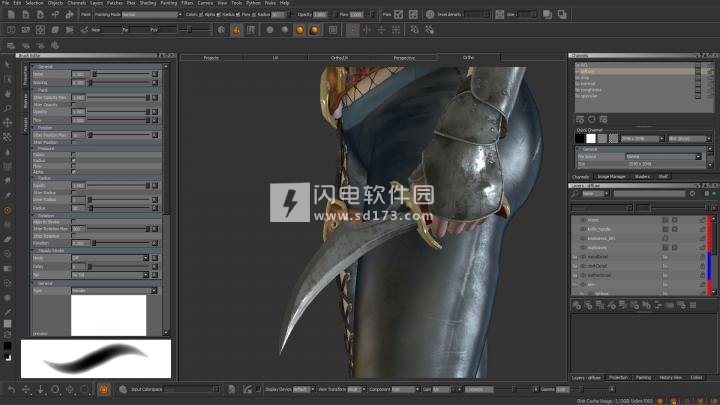Toggle the Jitter Position checkbox
This screenshot has height=405, width=720.
click(73, 142)
